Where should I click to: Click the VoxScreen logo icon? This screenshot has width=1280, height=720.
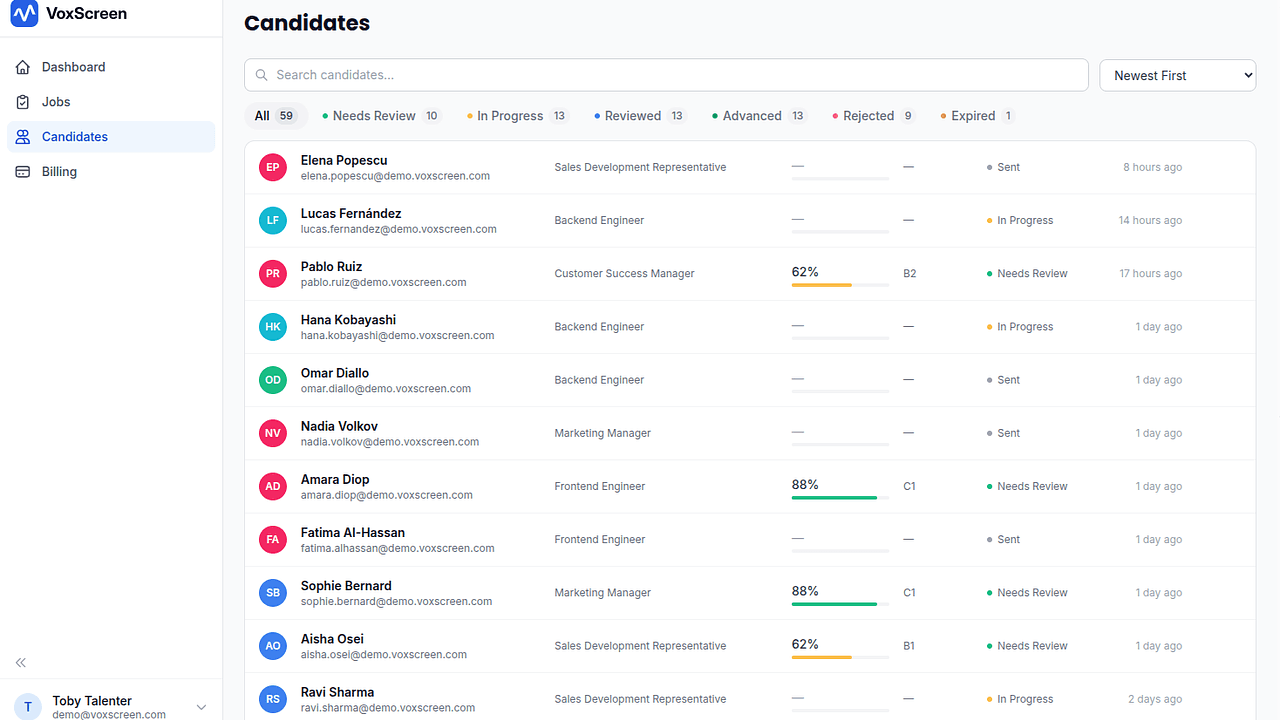pyautogui.click(x=24, y=14)
